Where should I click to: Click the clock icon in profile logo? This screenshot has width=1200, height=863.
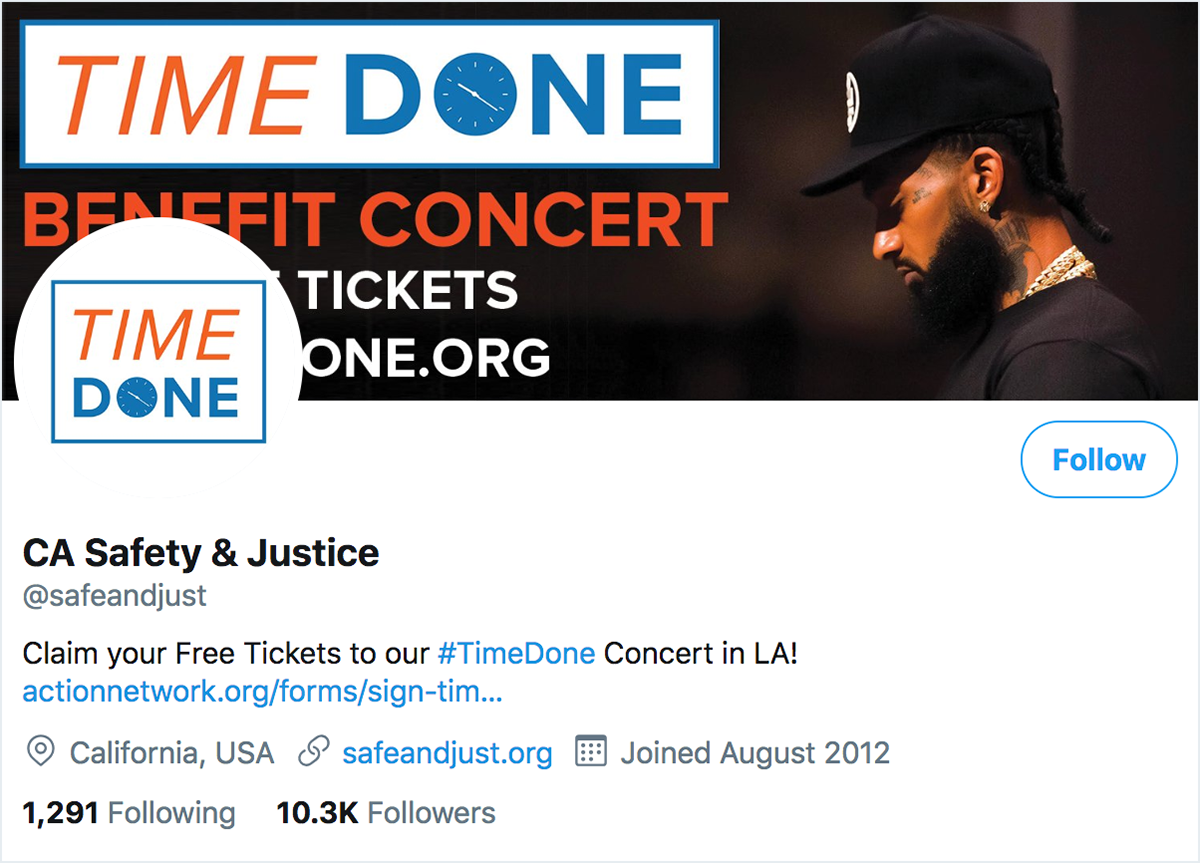pyautogui.click(x=137, y=398)
